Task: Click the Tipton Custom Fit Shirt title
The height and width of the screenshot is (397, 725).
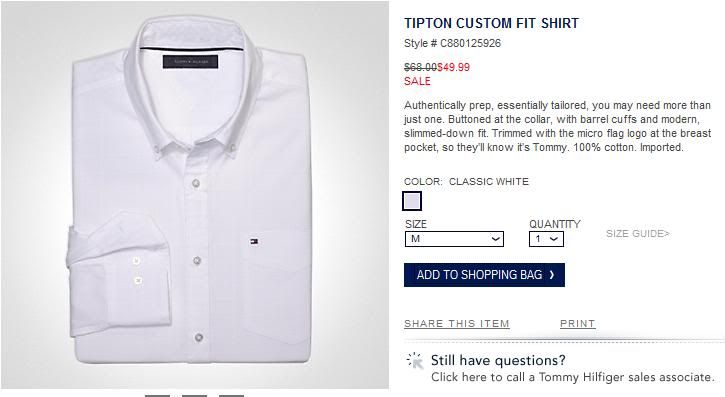Action: (x=492, y=23)
